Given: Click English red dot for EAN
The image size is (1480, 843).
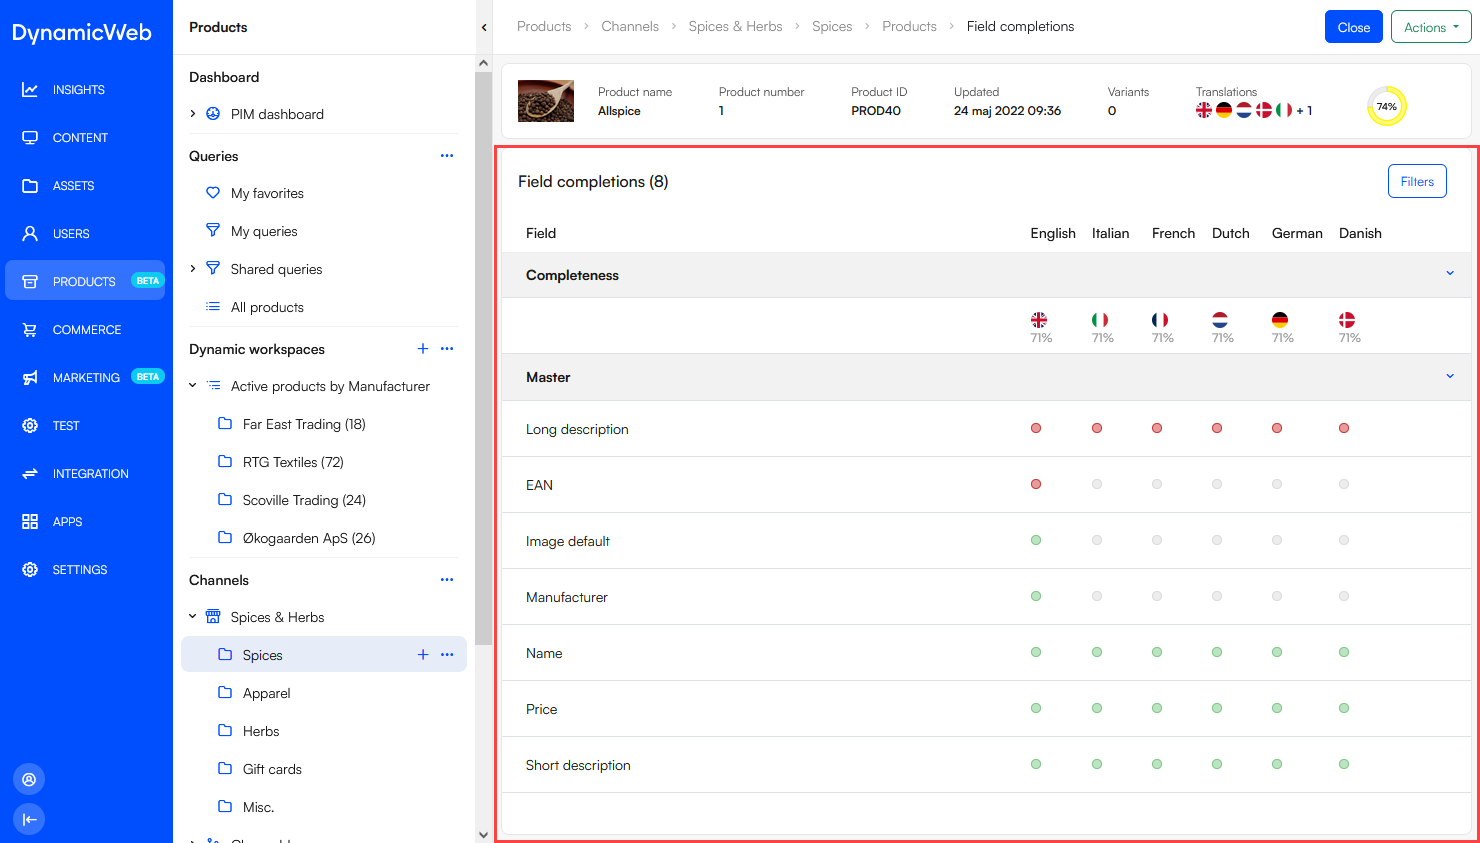Looking at the screenshot, I should point(1036,484).
